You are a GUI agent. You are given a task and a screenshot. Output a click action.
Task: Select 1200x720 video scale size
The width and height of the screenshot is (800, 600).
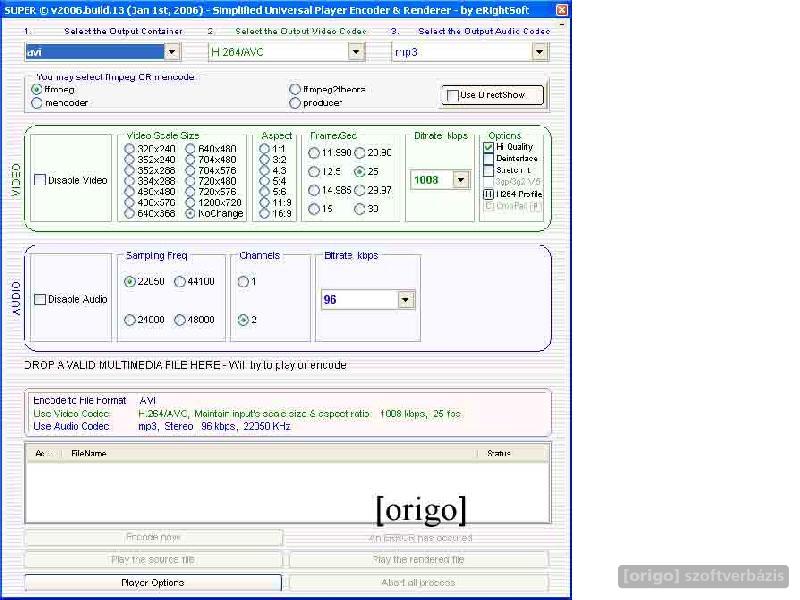[190, 203]
